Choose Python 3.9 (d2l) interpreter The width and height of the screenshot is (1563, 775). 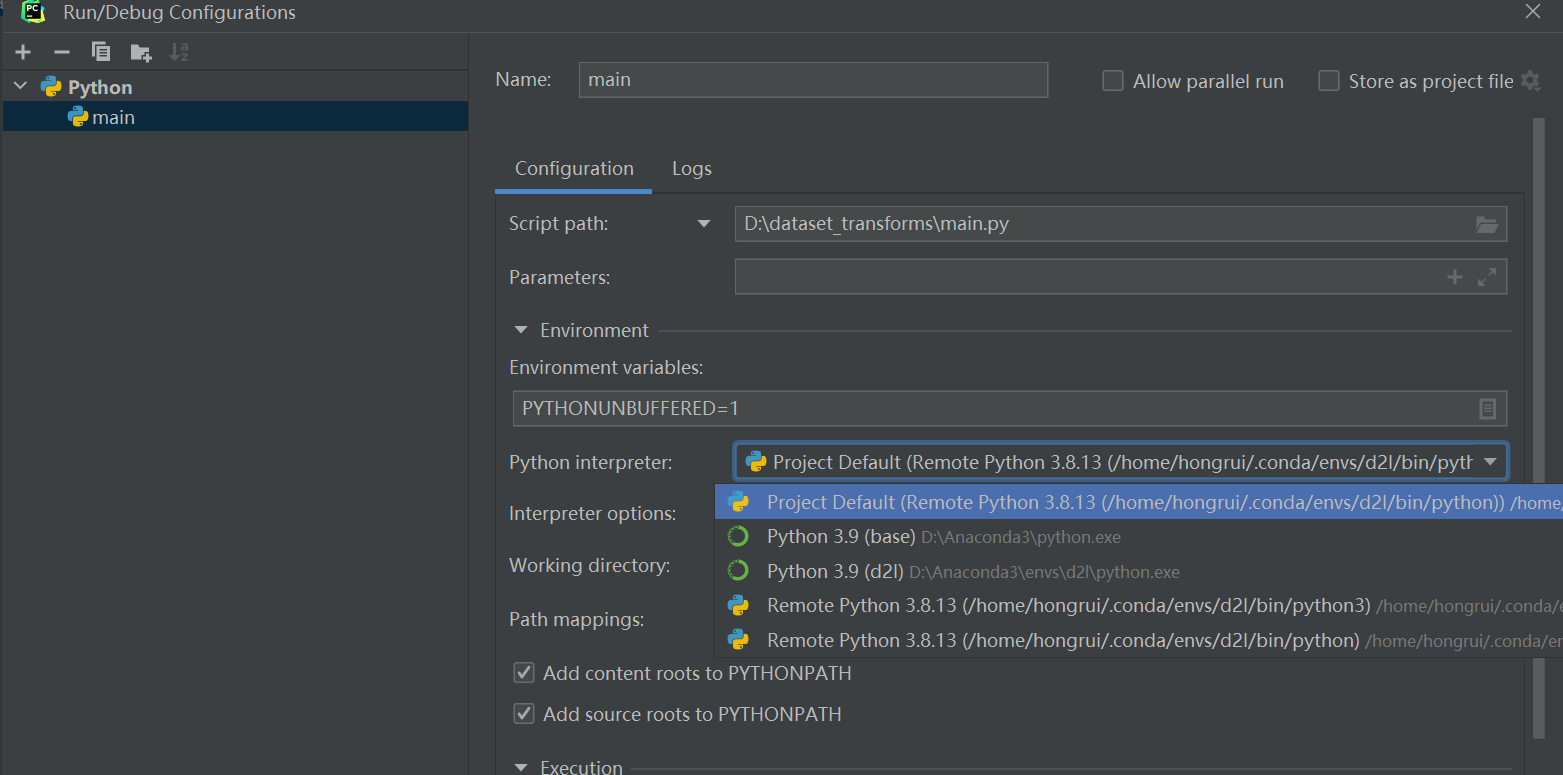point(1138,572)
